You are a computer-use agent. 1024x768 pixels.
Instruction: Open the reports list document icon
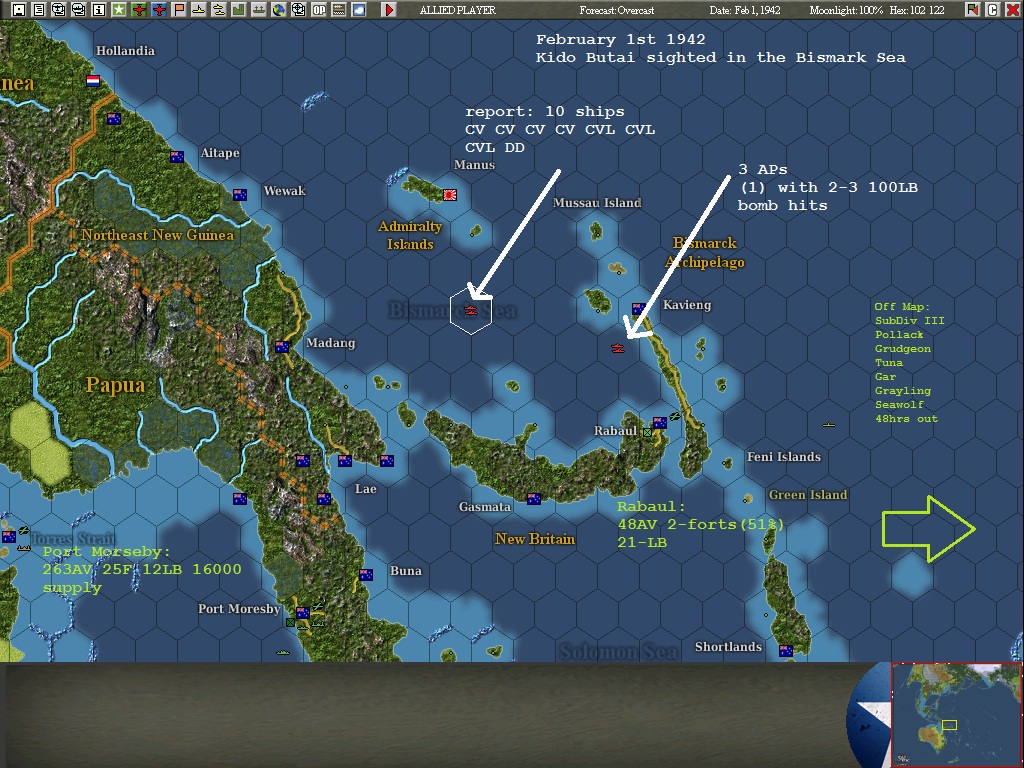click(x=39, y=9)
